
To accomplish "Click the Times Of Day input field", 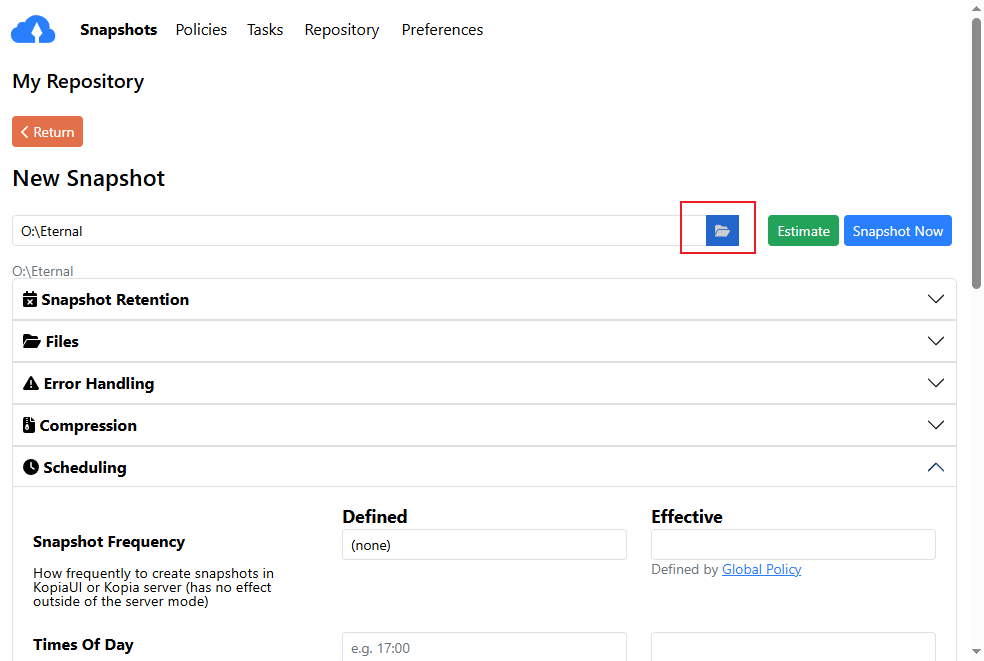I will (484, 648).
